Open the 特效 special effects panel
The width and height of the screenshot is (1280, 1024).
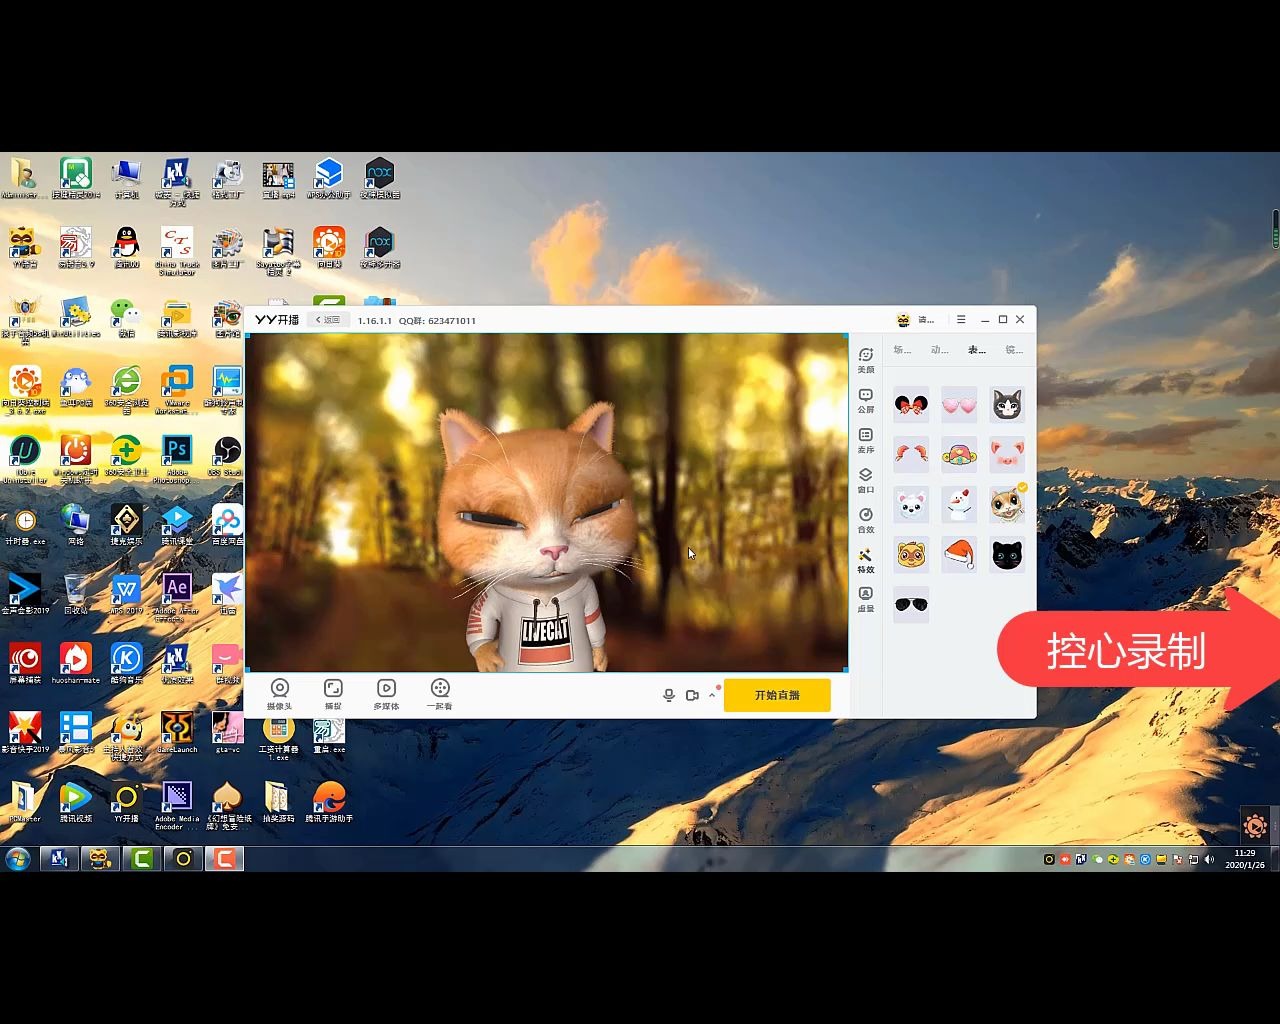[x=866, y=561]
